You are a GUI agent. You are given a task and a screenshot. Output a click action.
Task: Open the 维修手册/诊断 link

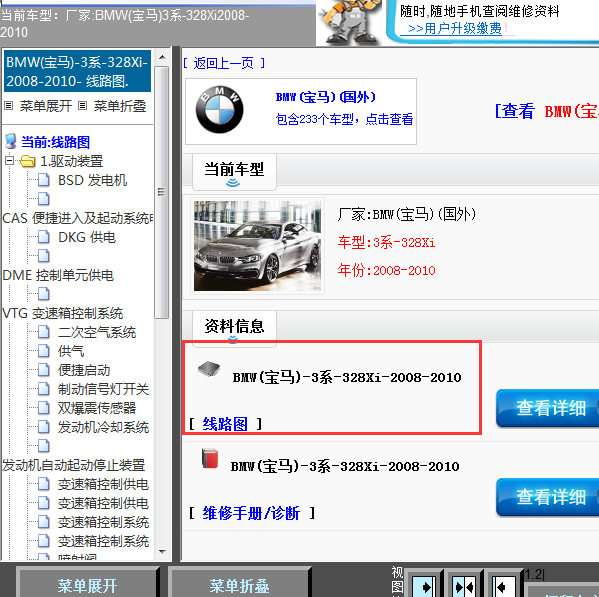pyautogui.click(x=251, y=513)
